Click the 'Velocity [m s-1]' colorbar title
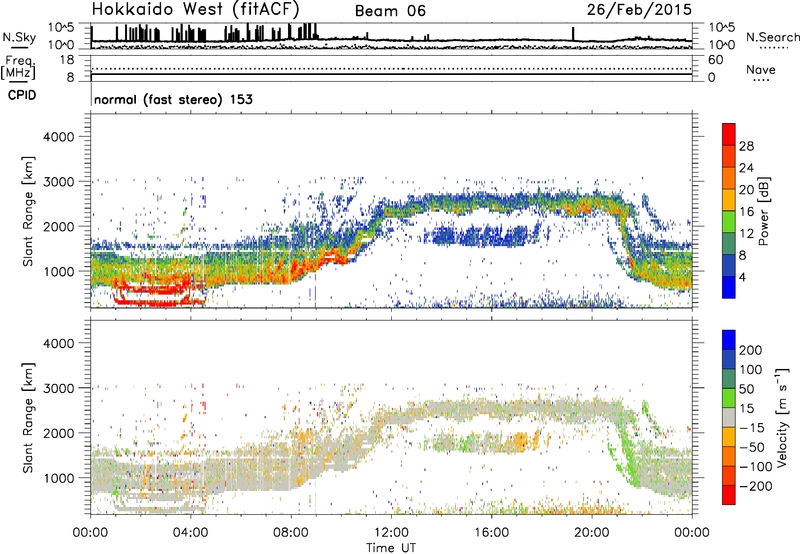 [782, 417]
